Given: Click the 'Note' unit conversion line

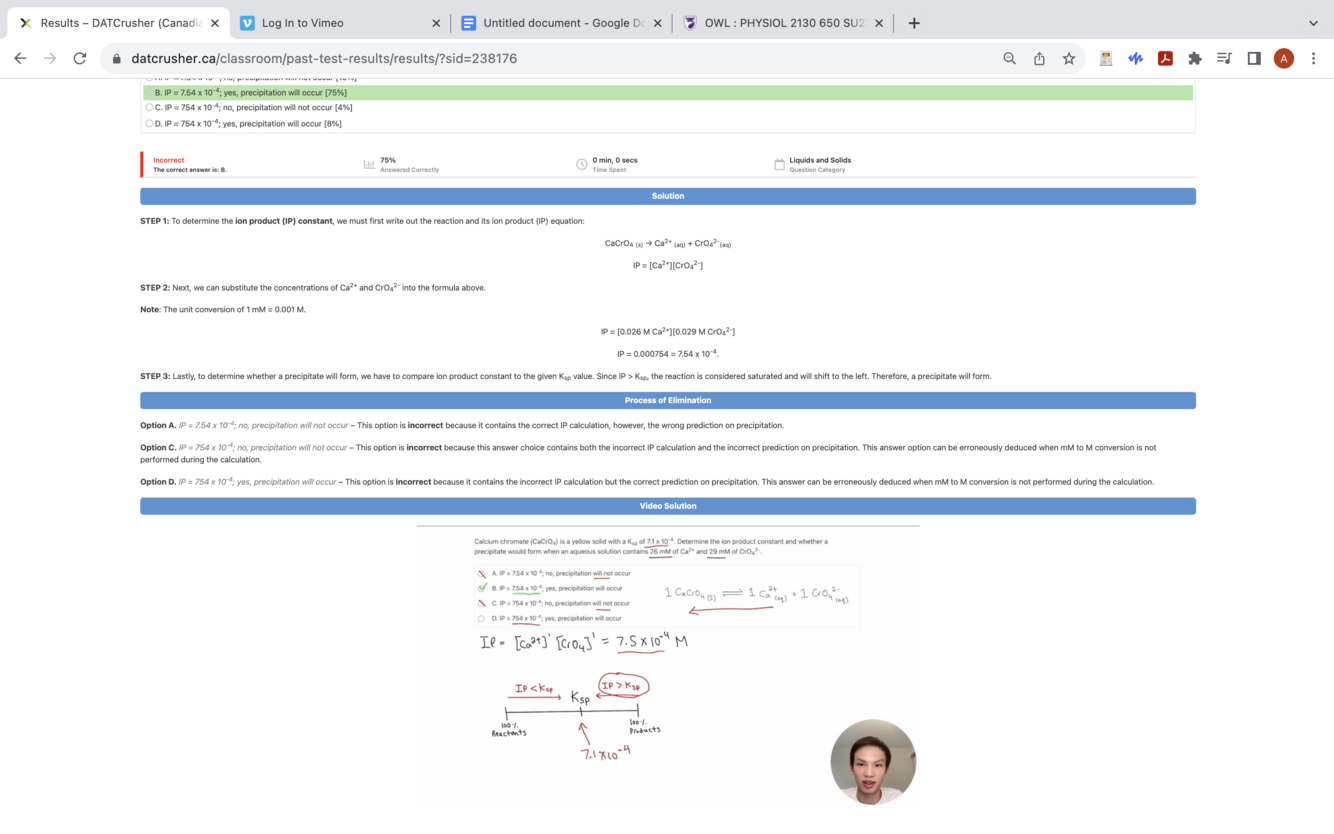Looking at the screenshot, I should (223, 310).
